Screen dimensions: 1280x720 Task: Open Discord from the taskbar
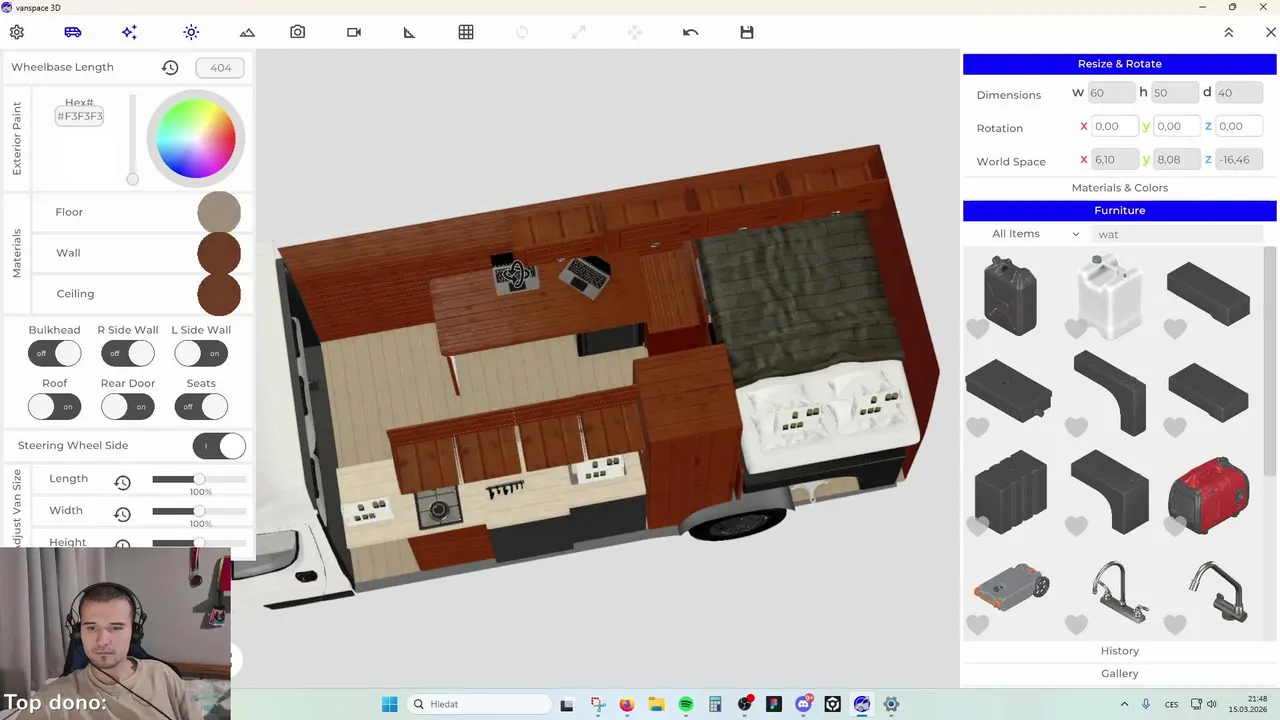(803, 704)
